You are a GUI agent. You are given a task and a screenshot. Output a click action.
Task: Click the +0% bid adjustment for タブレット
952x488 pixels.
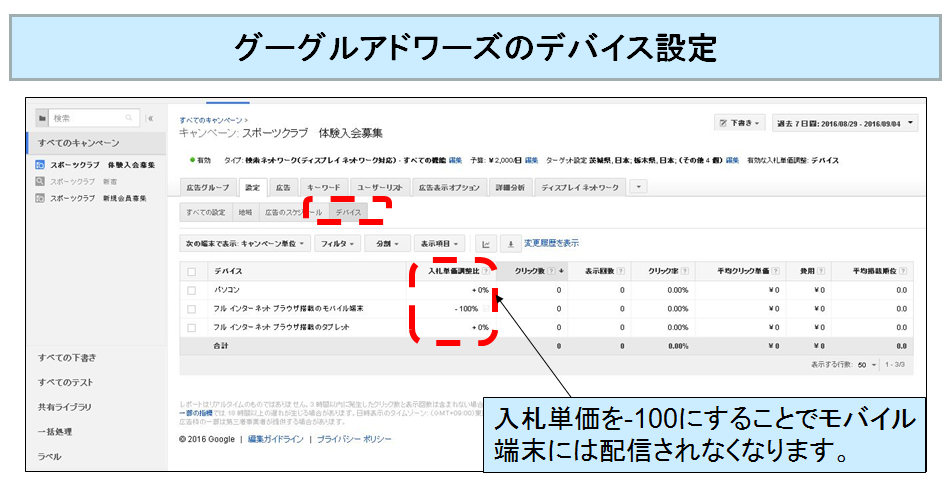tap(480, 327)
